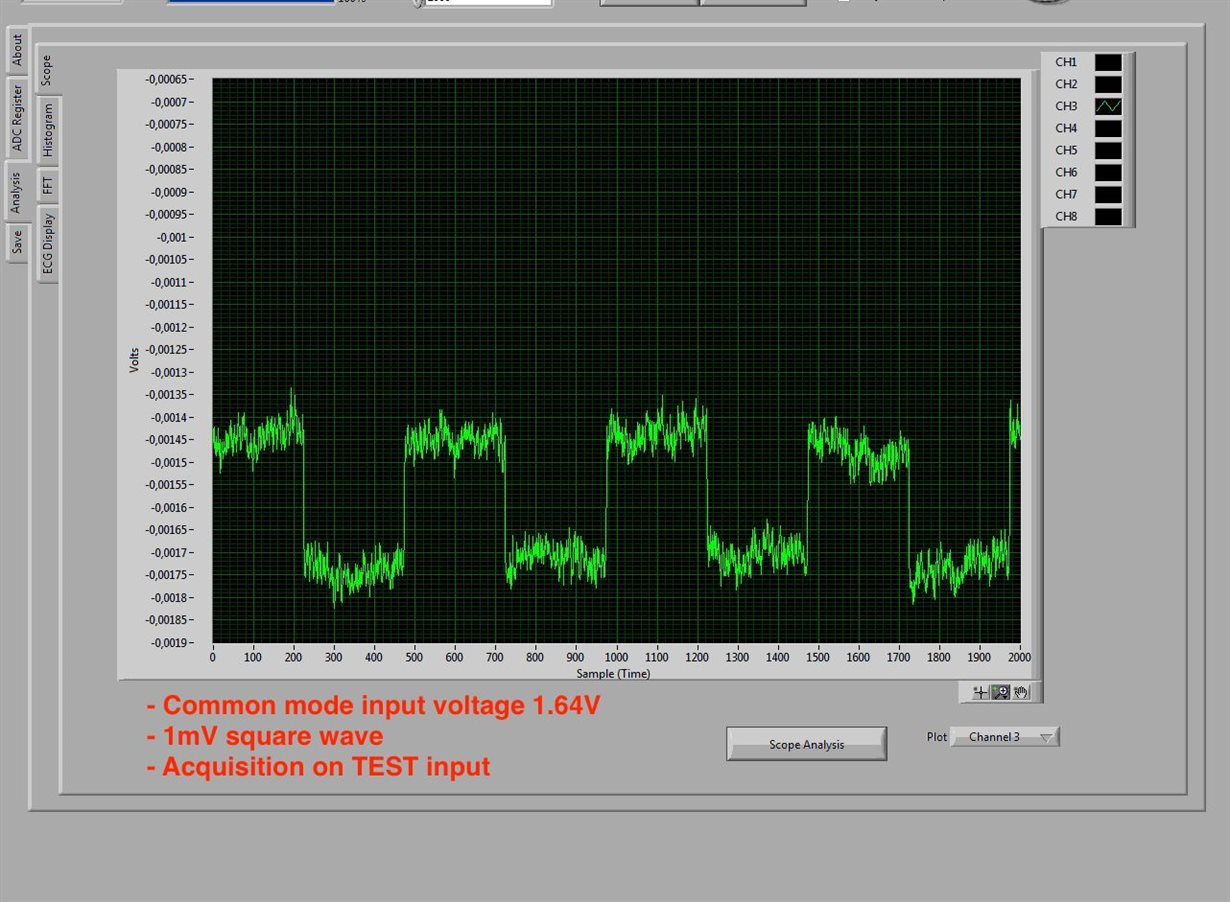Click the Scope Analysis button

pos(806,744)
